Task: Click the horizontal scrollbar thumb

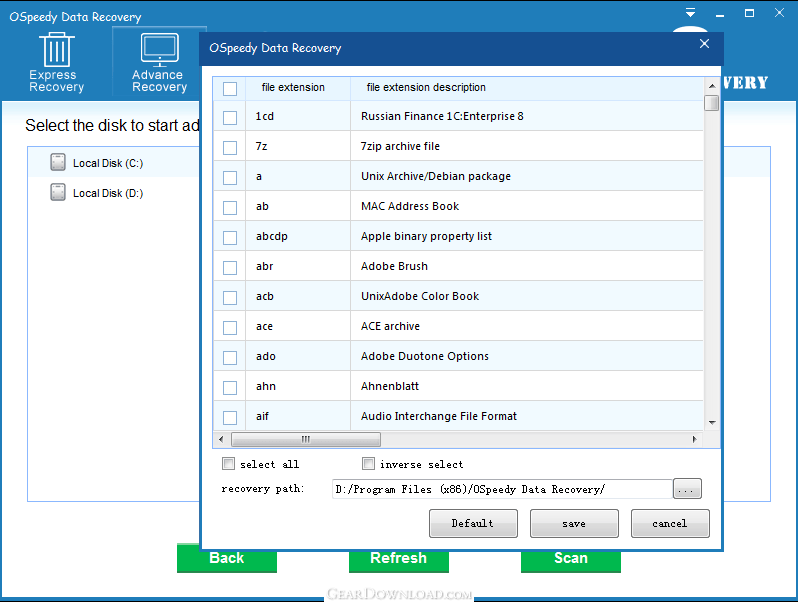Action: 305,439
